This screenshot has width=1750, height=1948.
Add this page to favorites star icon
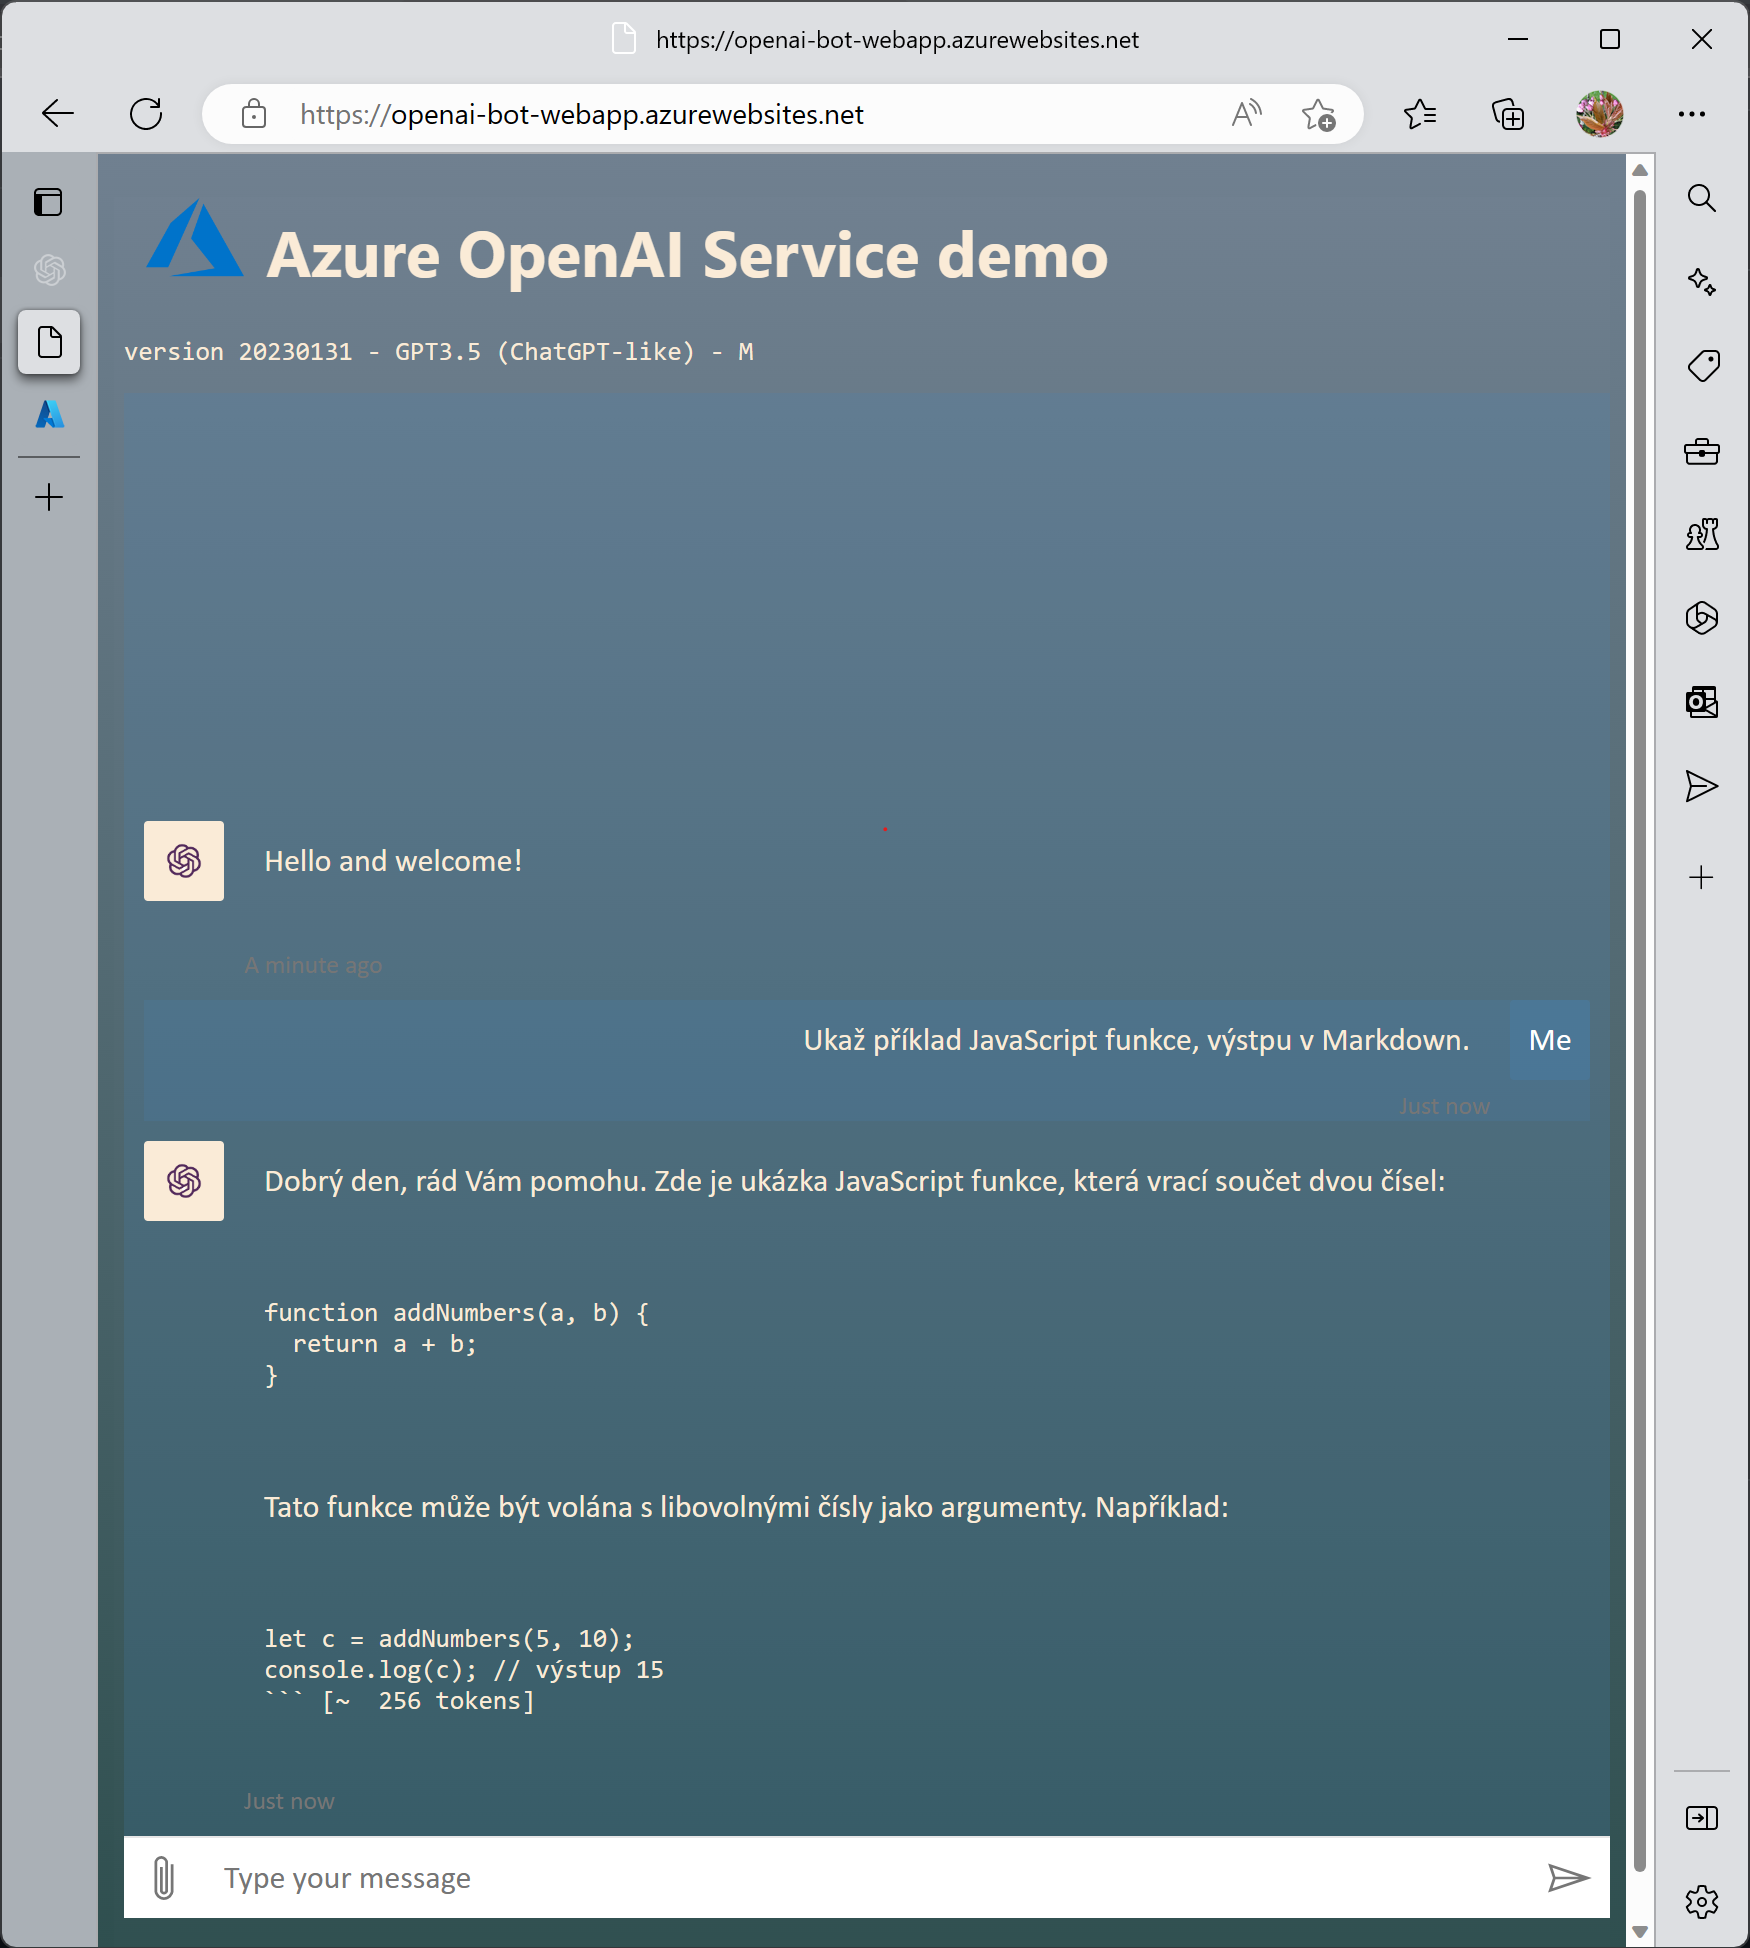click(x=1318, y=114)
